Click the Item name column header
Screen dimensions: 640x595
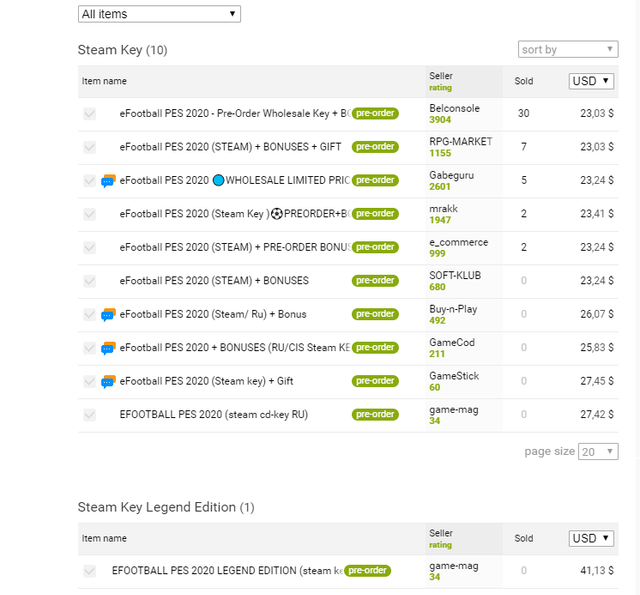pos(104,81)
